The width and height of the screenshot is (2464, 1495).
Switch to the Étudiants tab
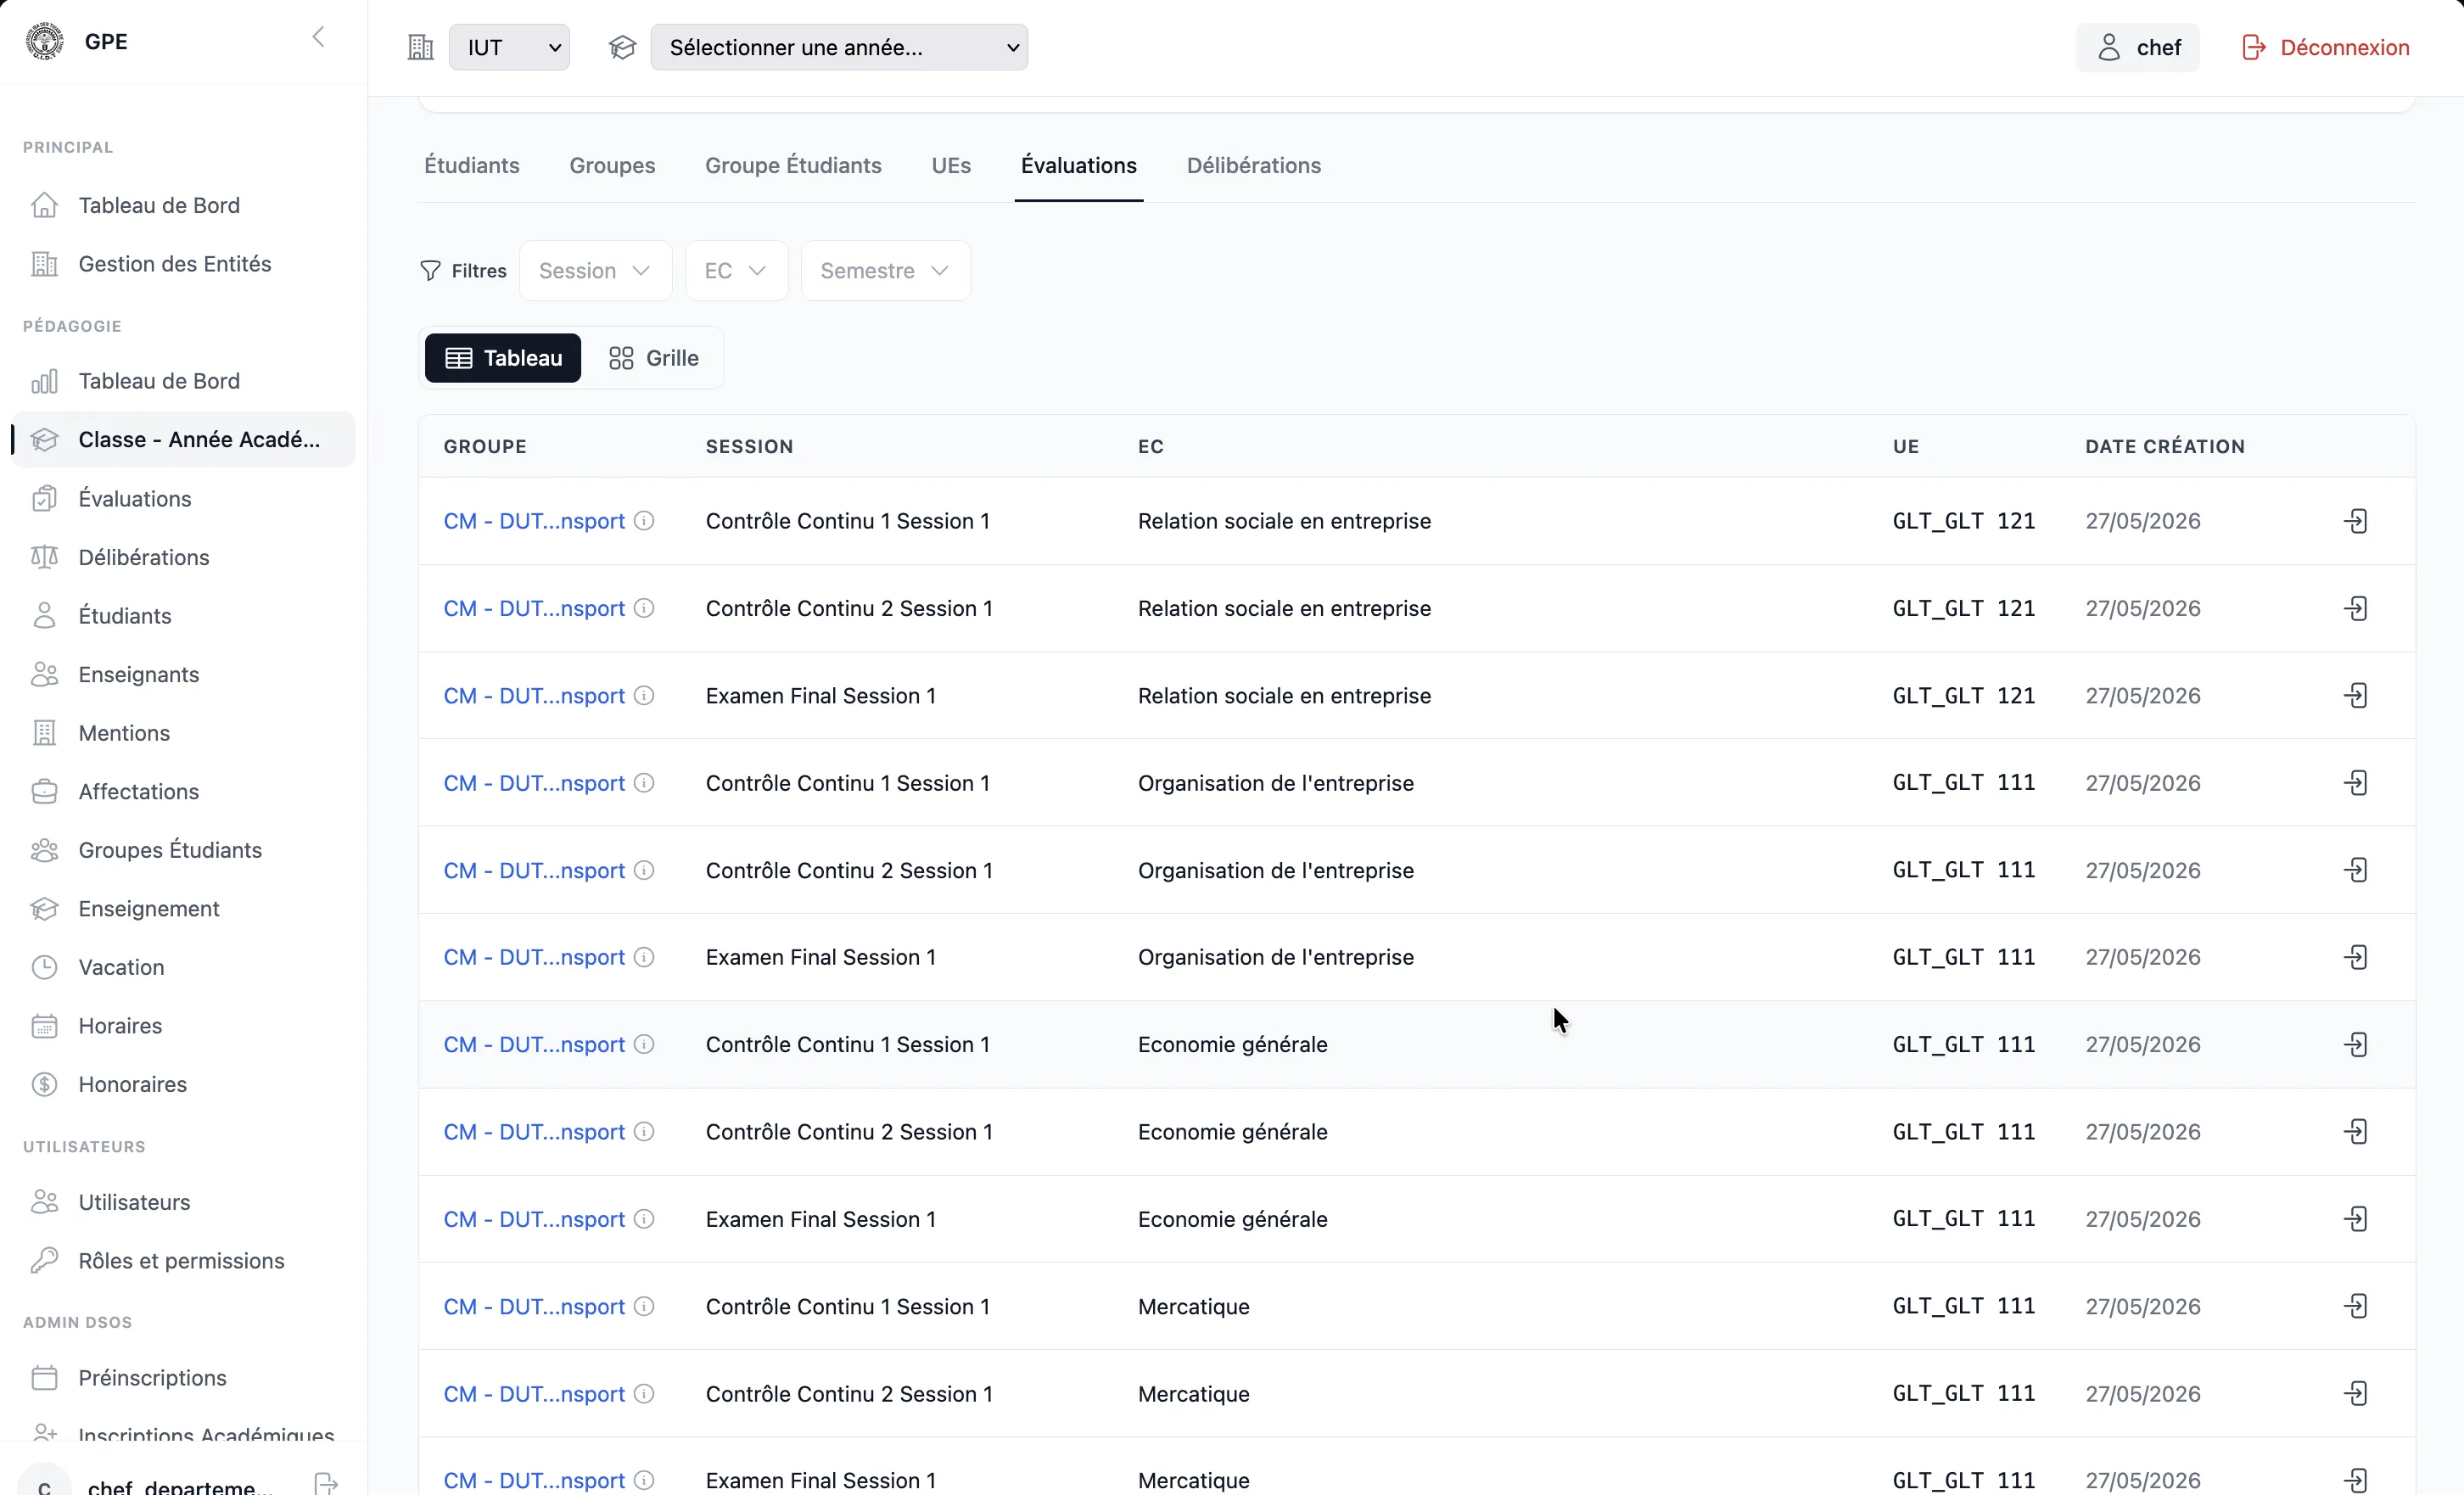click(x=472, y=165)
